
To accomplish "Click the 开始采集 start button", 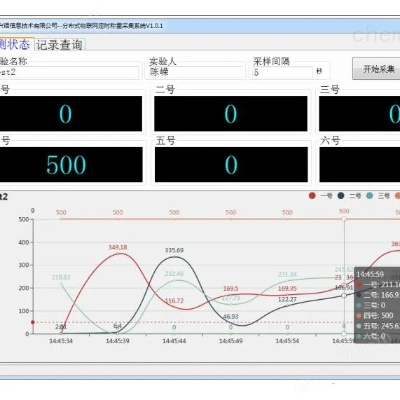I will (377, 69).
